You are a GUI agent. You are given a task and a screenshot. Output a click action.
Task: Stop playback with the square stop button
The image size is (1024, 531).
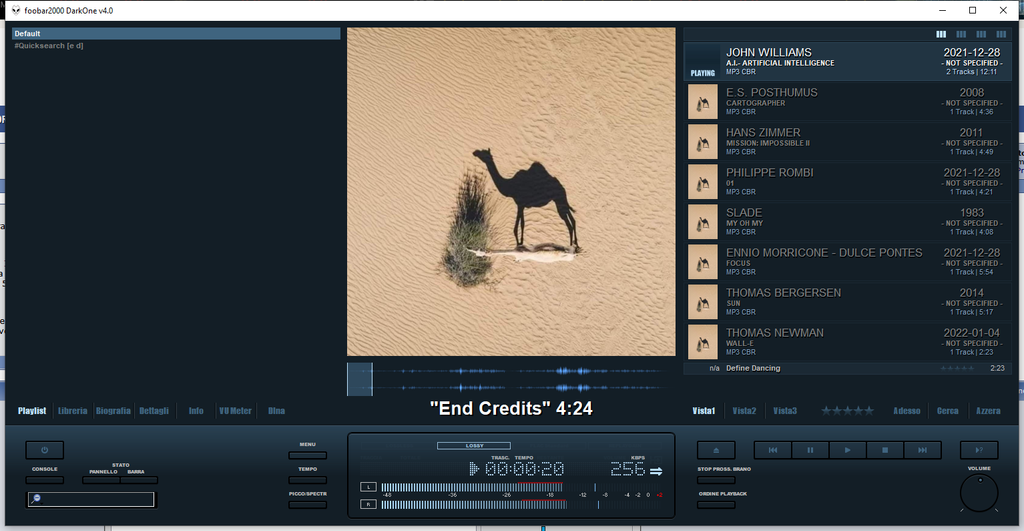point(885,450)
